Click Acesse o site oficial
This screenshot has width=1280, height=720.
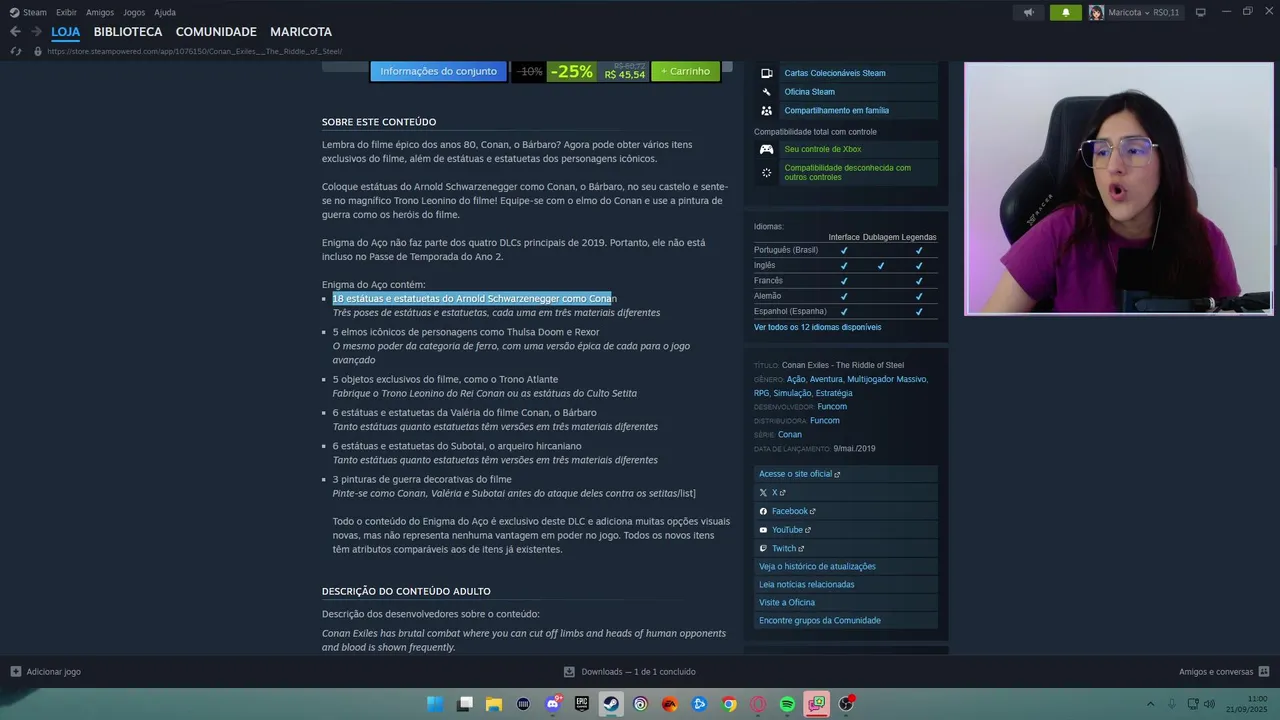[x=846, y=474]
